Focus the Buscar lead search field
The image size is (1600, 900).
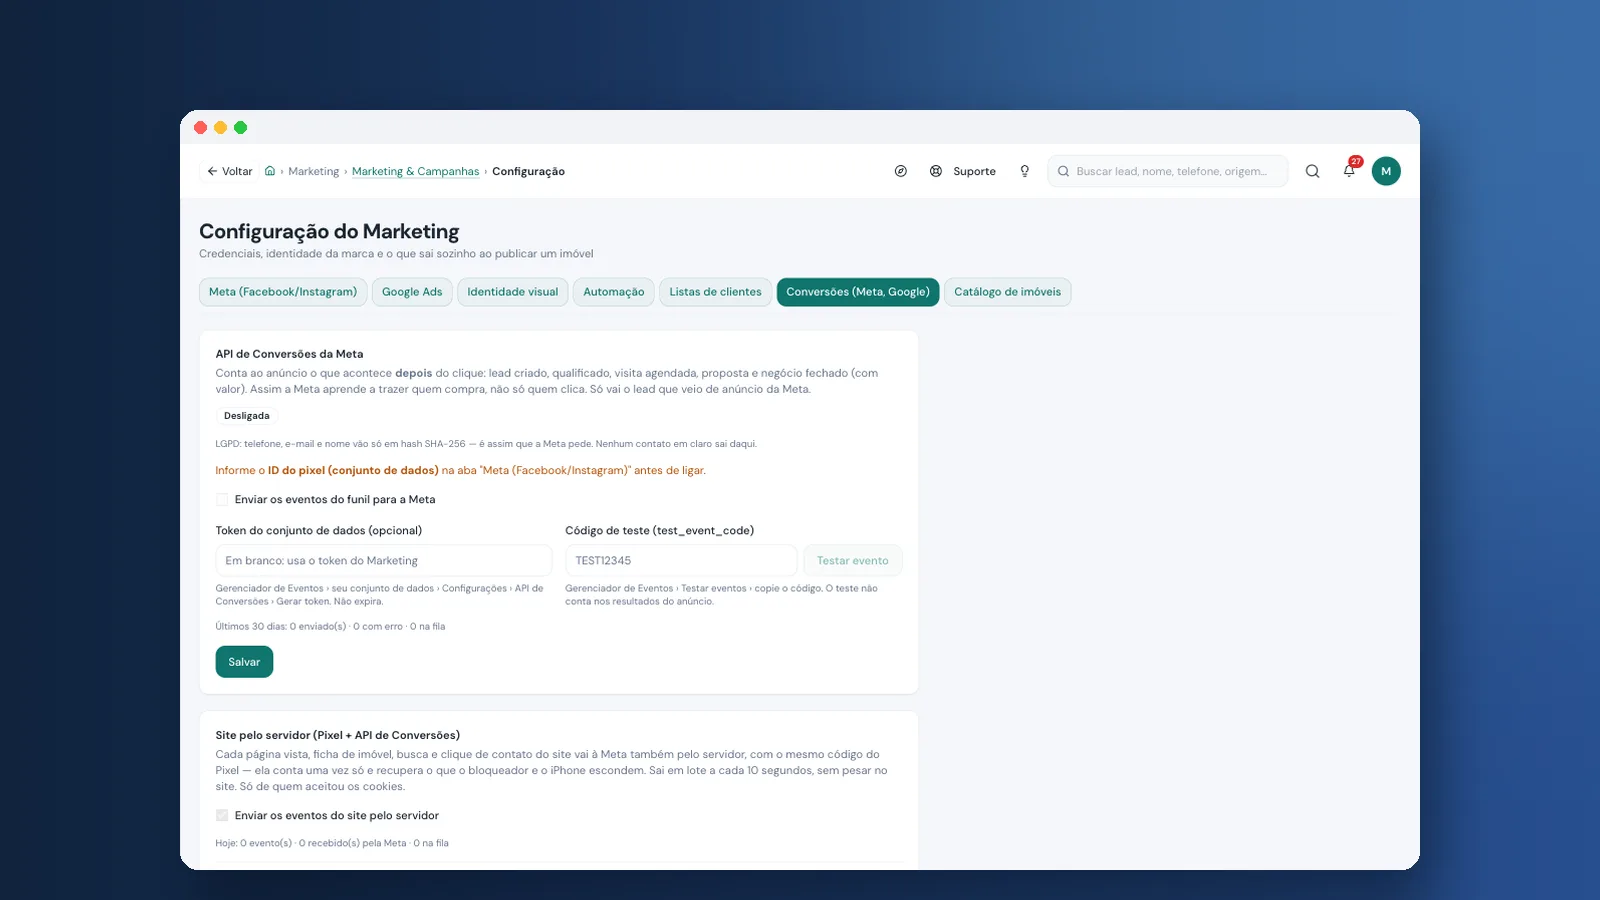pyautogui.click(x=1168, y=171)
